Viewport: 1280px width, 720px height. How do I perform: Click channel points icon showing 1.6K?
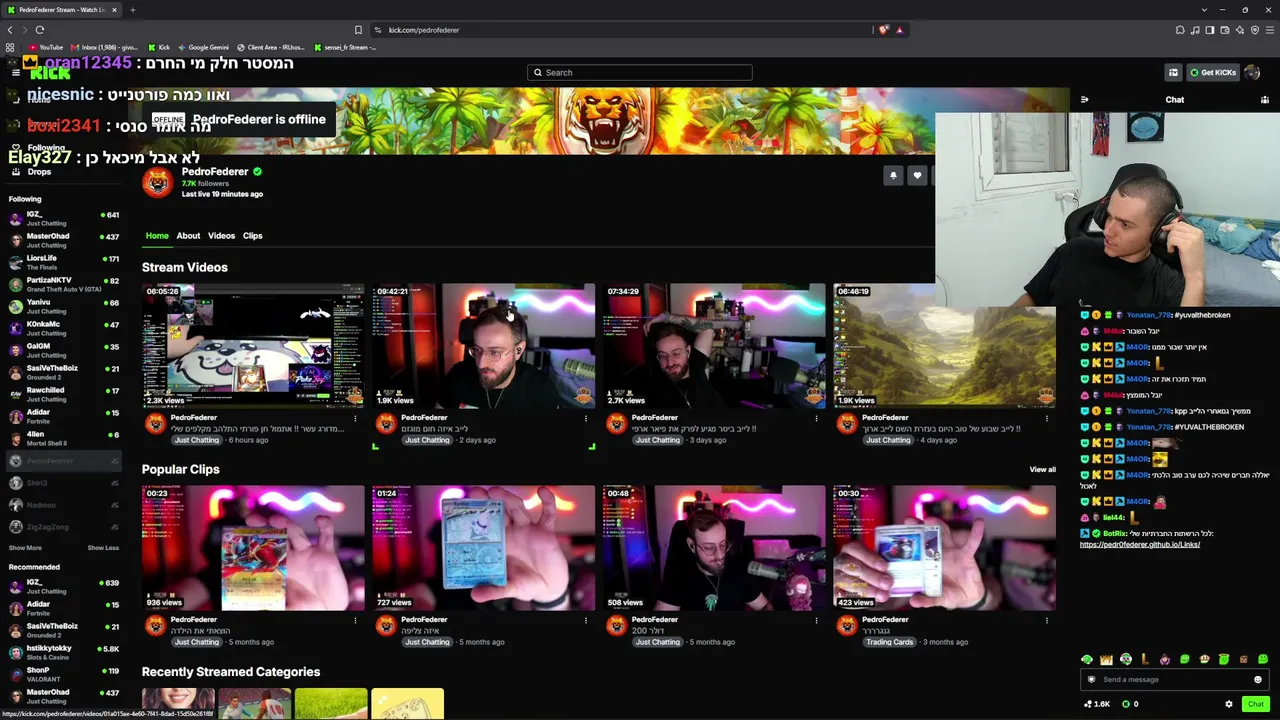click(x=1088, y=704)
